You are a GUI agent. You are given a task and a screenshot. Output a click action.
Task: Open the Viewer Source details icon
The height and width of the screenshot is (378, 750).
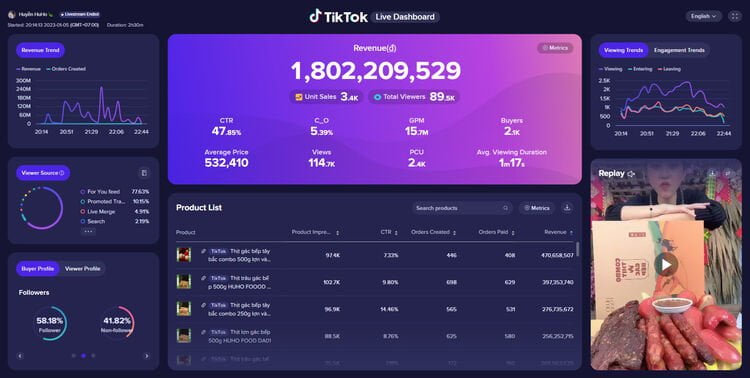[144, 173]
